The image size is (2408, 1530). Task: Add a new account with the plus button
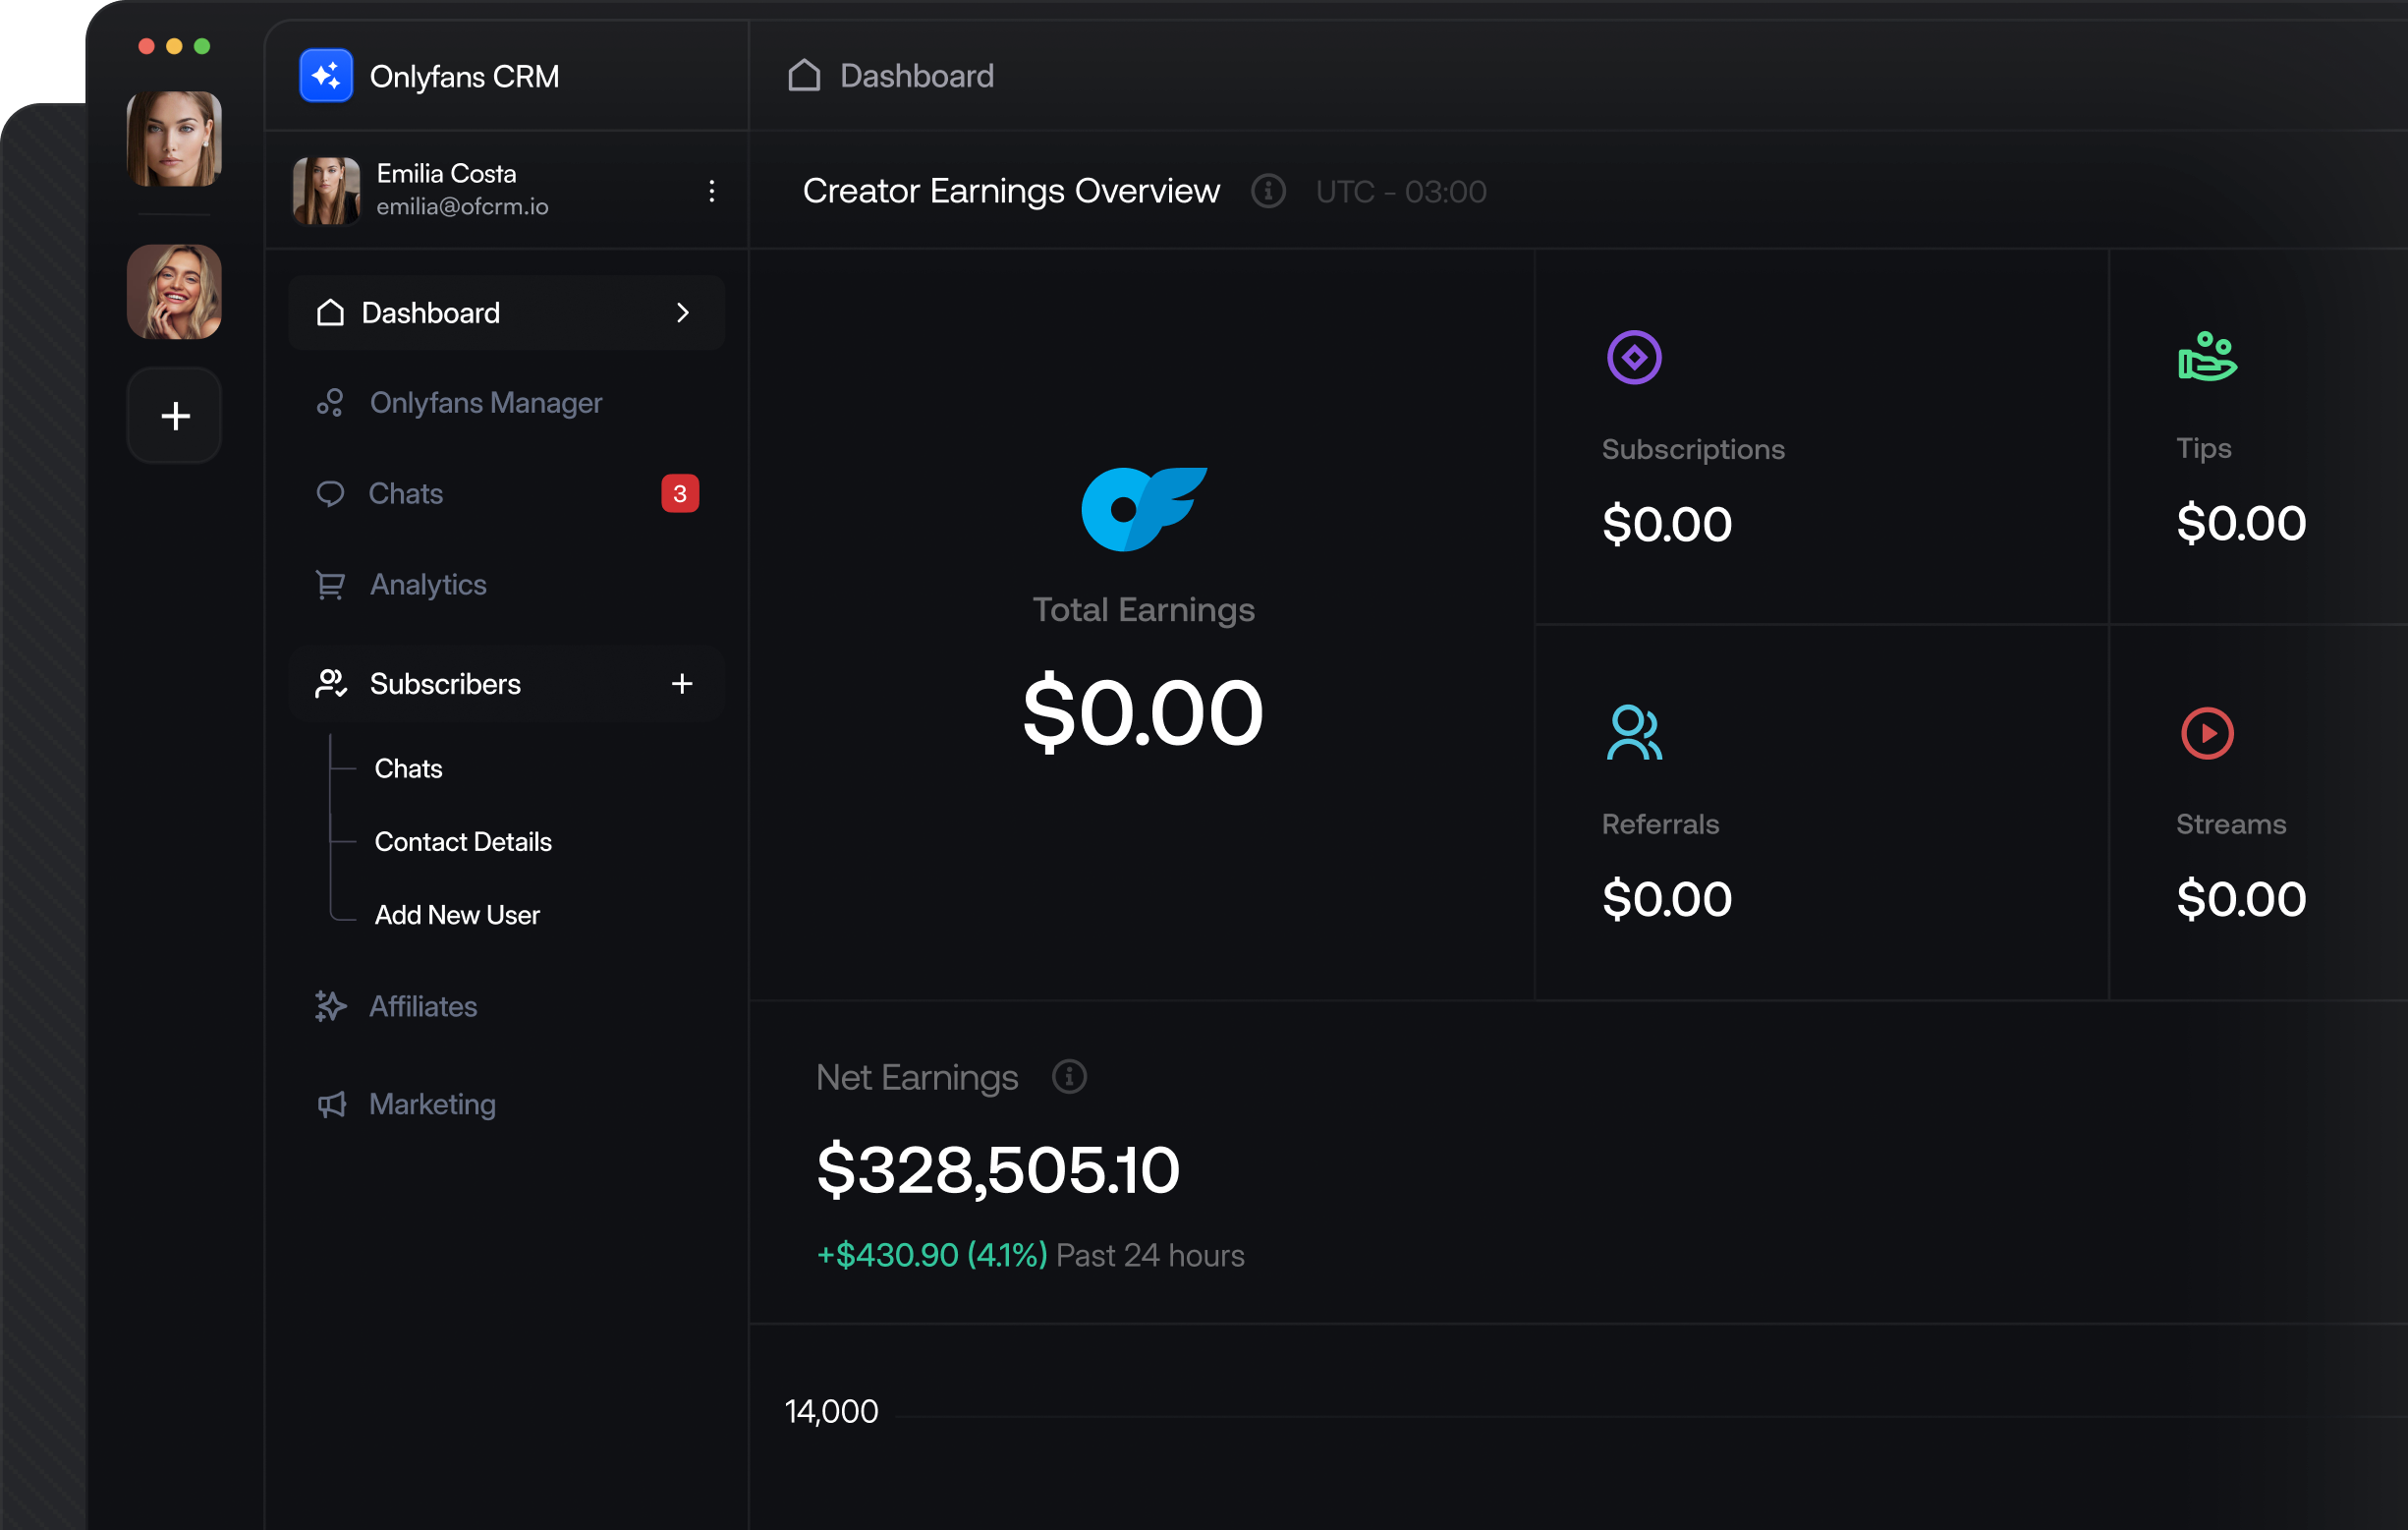[174, 416]
